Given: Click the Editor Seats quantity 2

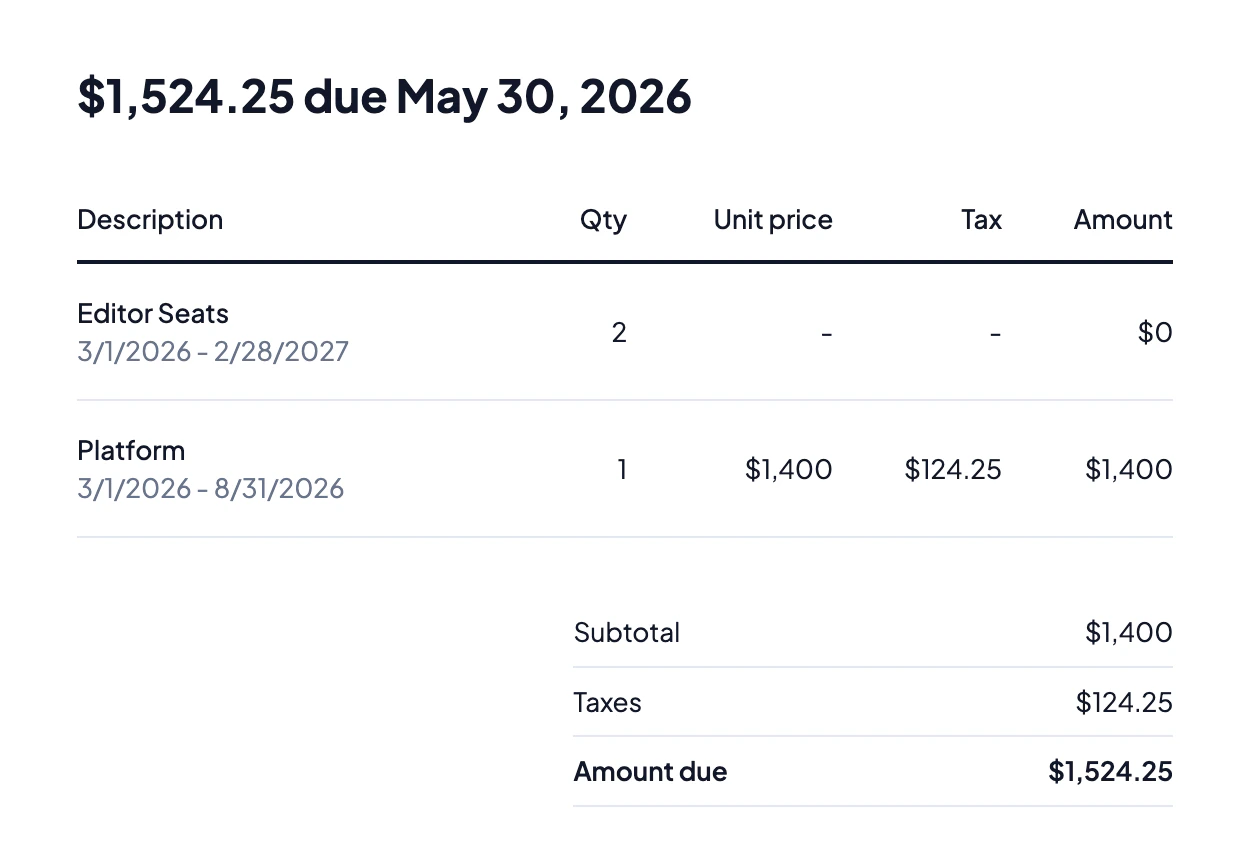Looking at the screenshot, I should [x=619, y=333].
